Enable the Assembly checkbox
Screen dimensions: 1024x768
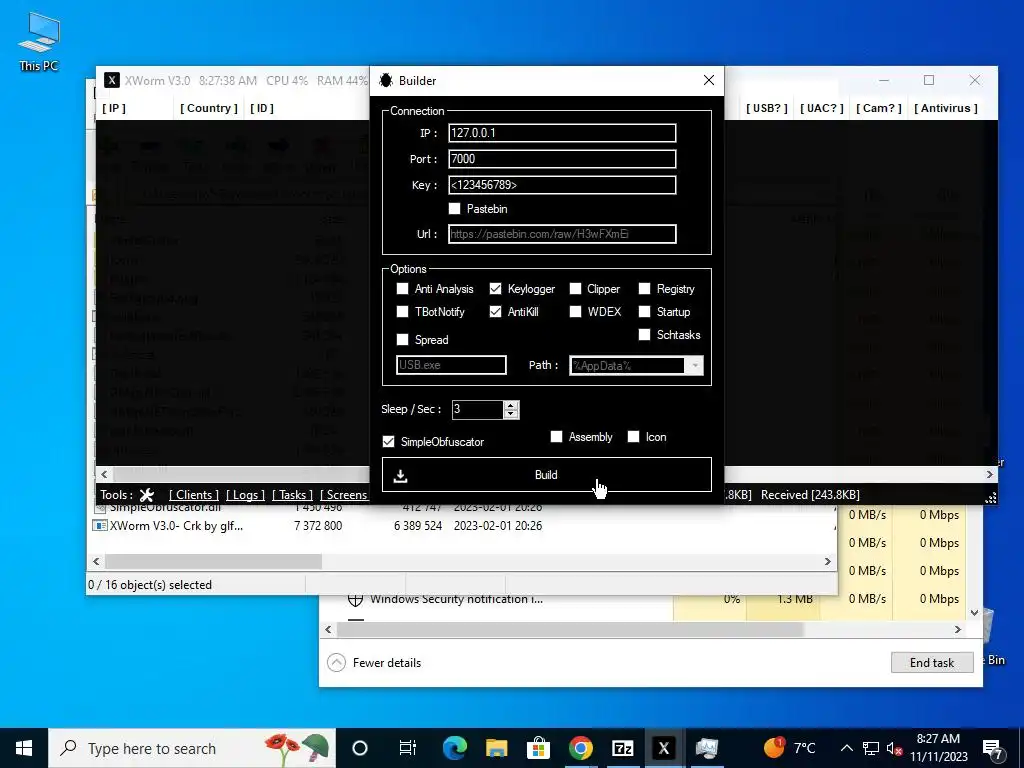point(556,436)
